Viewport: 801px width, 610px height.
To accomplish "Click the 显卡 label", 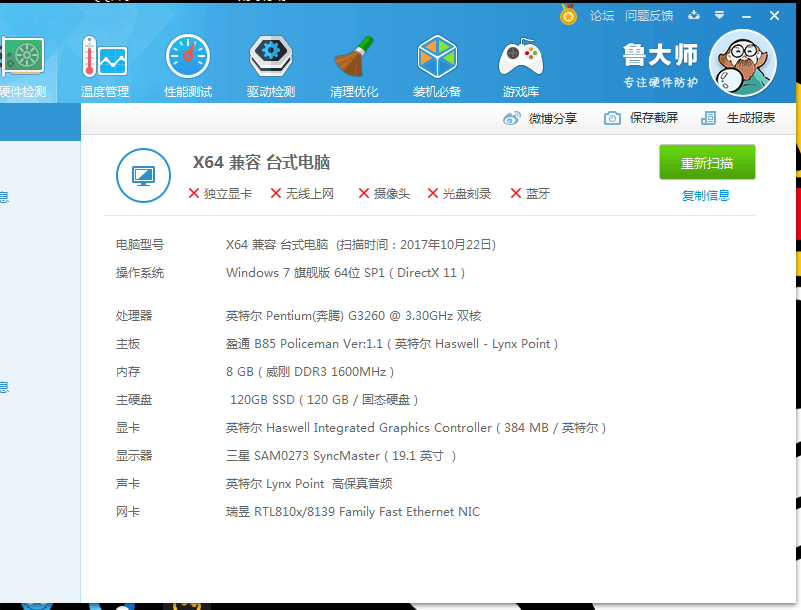I will pos(128,428).
